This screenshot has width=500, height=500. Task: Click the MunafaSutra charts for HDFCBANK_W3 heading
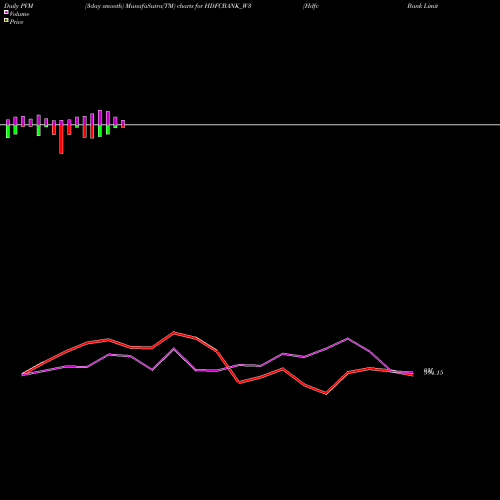pos(168,6)
